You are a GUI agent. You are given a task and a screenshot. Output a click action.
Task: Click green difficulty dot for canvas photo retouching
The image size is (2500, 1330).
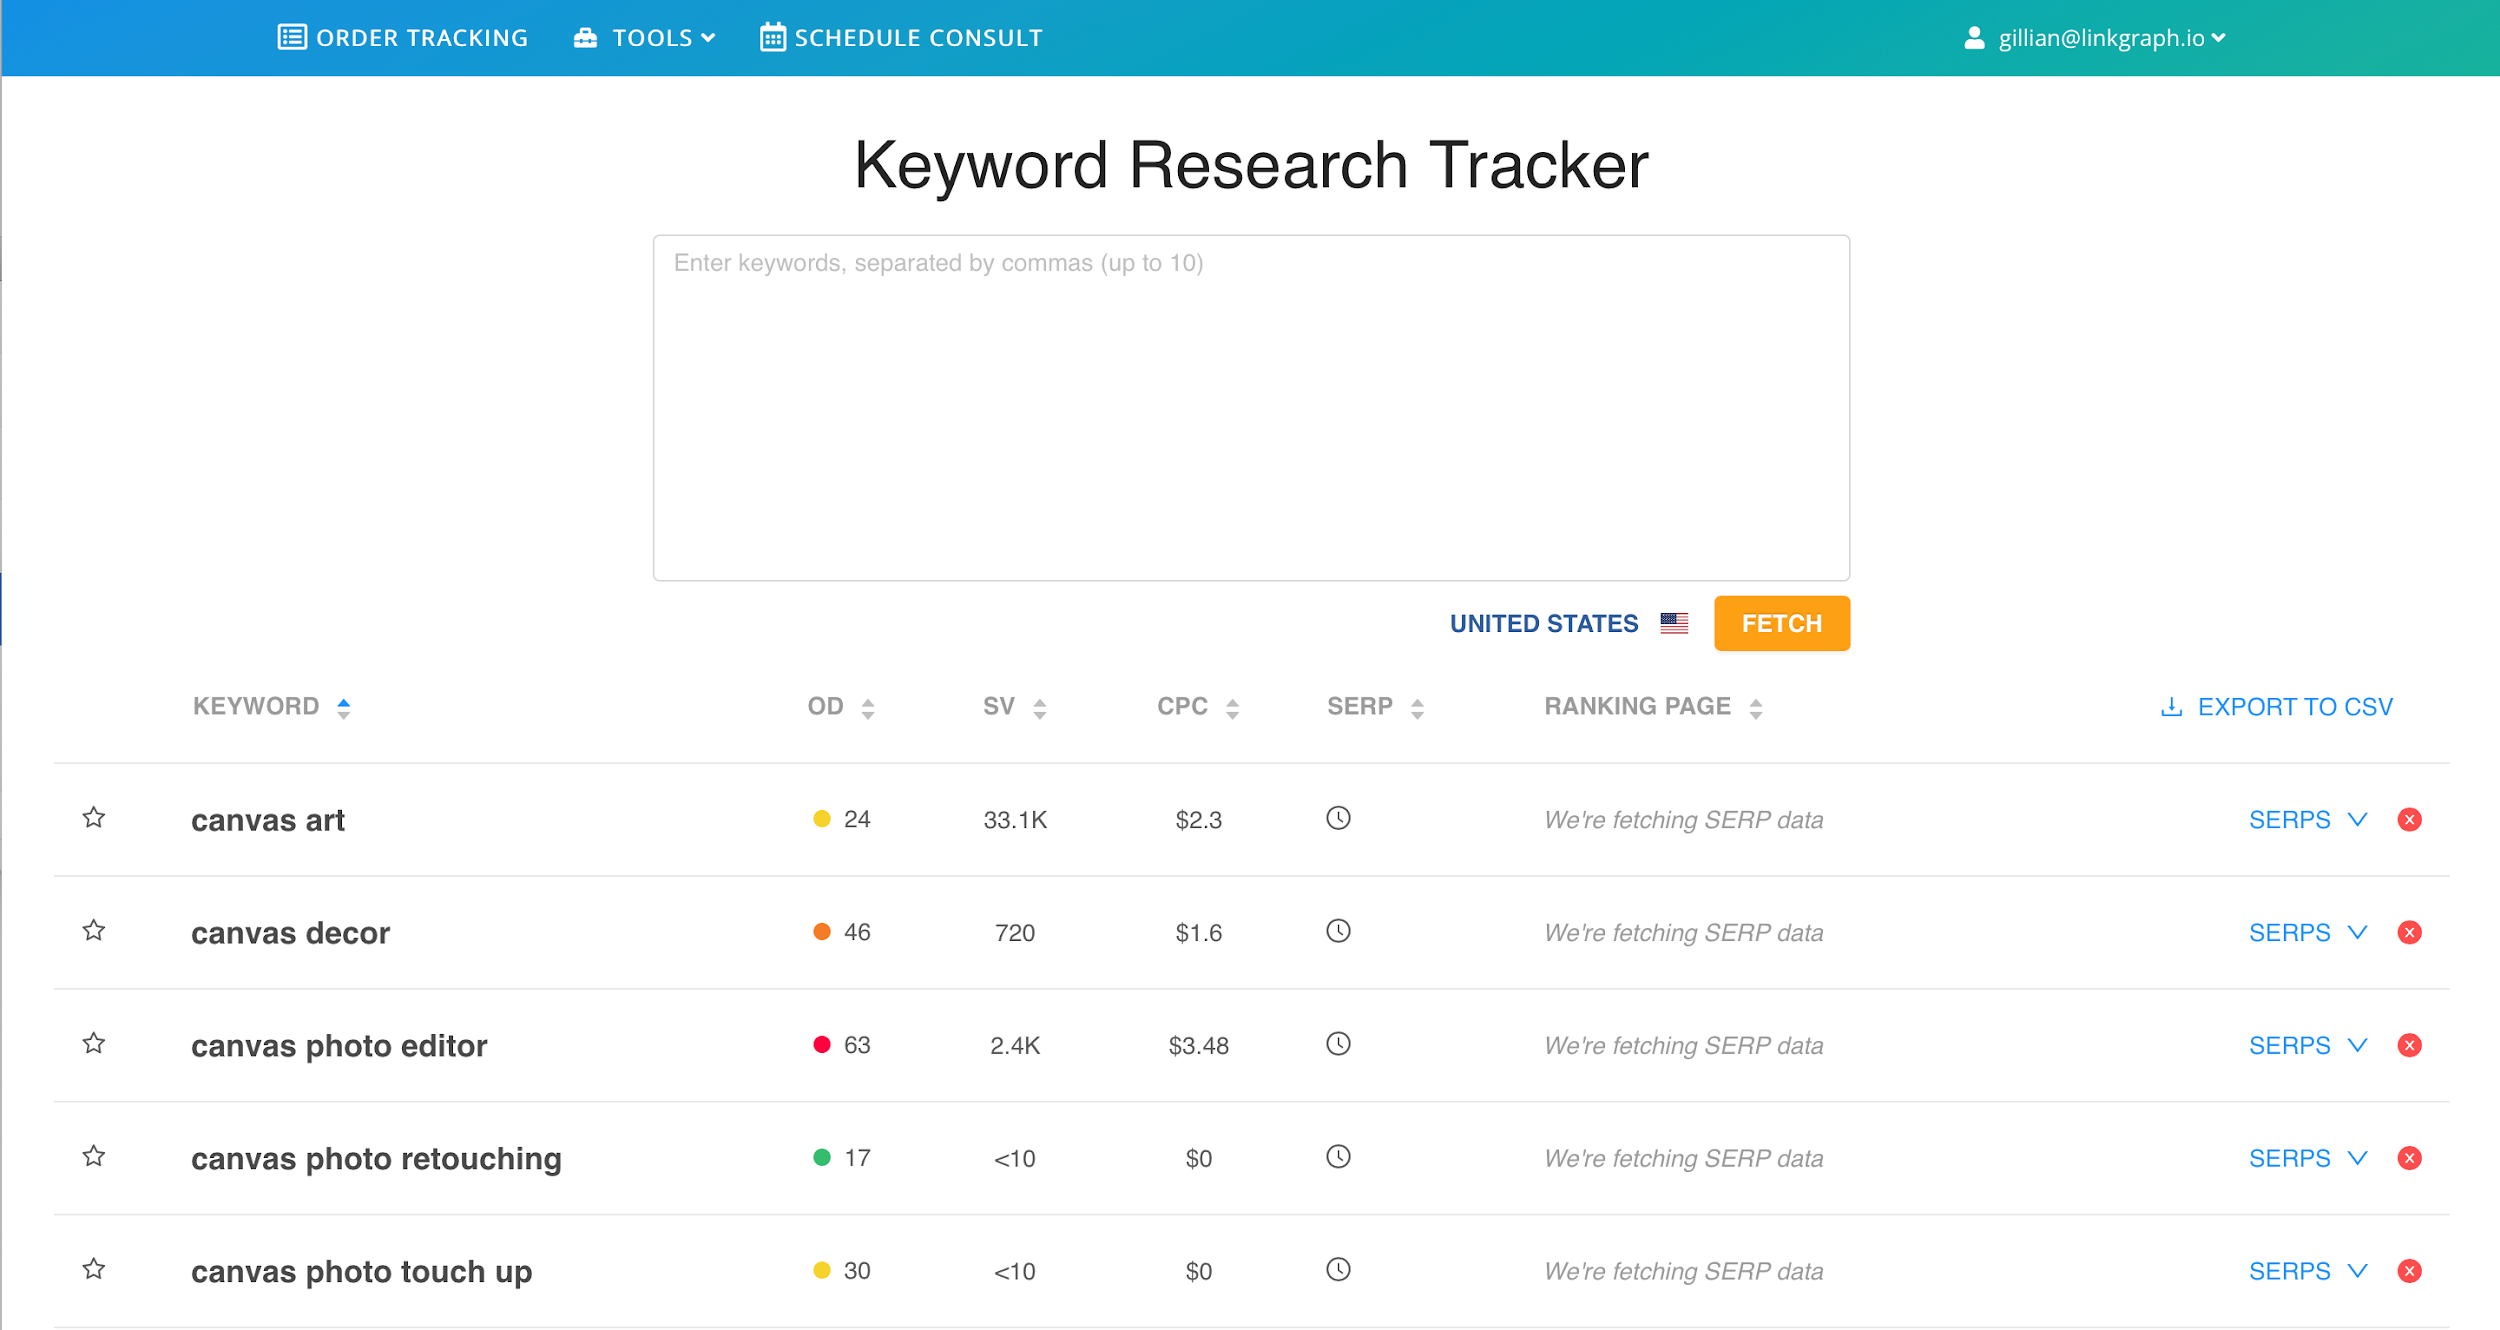[x=822, y=1158]
